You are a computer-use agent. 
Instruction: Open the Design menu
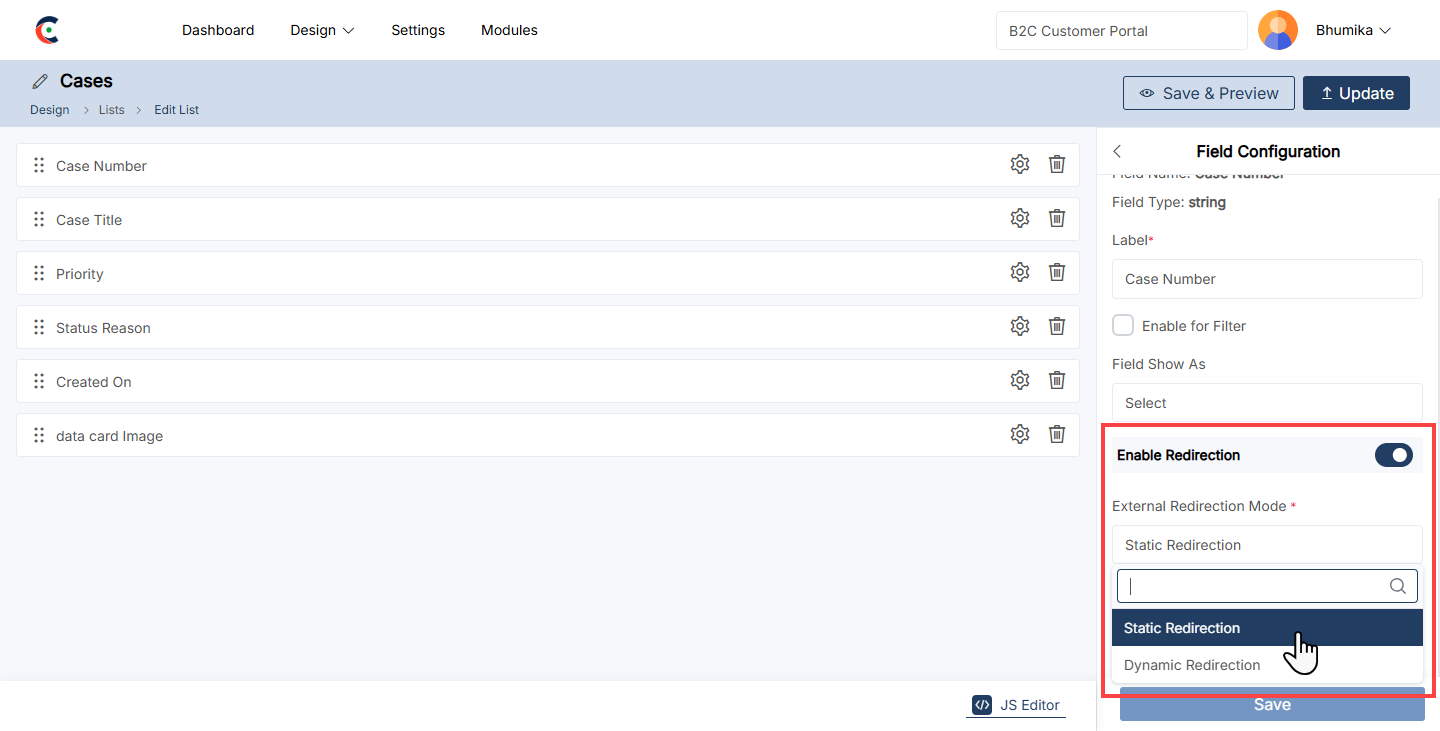322,31
